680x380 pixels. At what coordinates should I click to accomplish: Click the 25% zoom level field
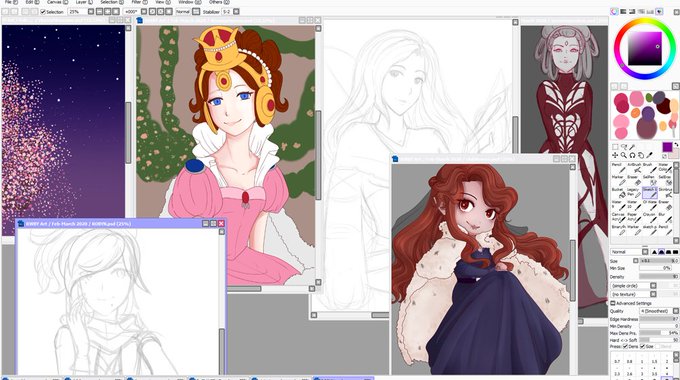(x=78, y=12)
